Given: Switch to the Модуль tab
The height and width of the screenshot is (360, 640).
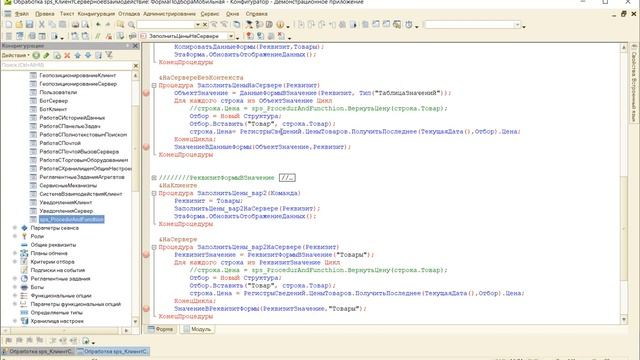Looking at the screenshot, I should [x=198, y=329].
